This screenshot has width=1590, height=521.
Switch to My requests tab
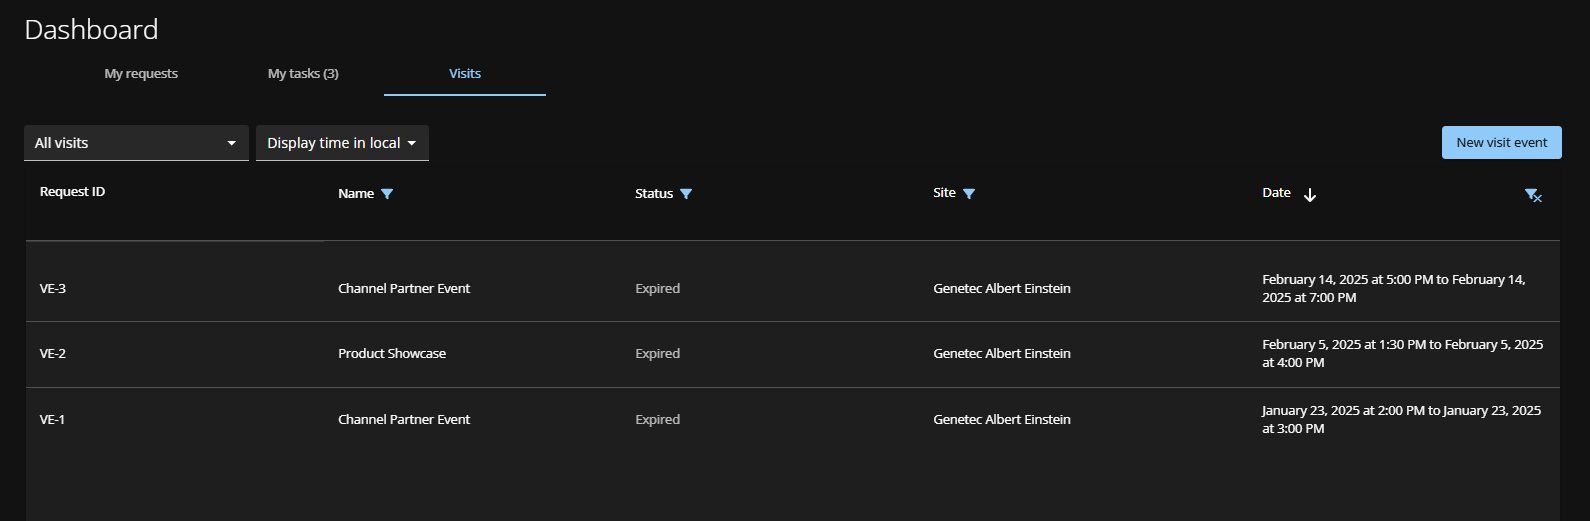(x=141, y=74)
